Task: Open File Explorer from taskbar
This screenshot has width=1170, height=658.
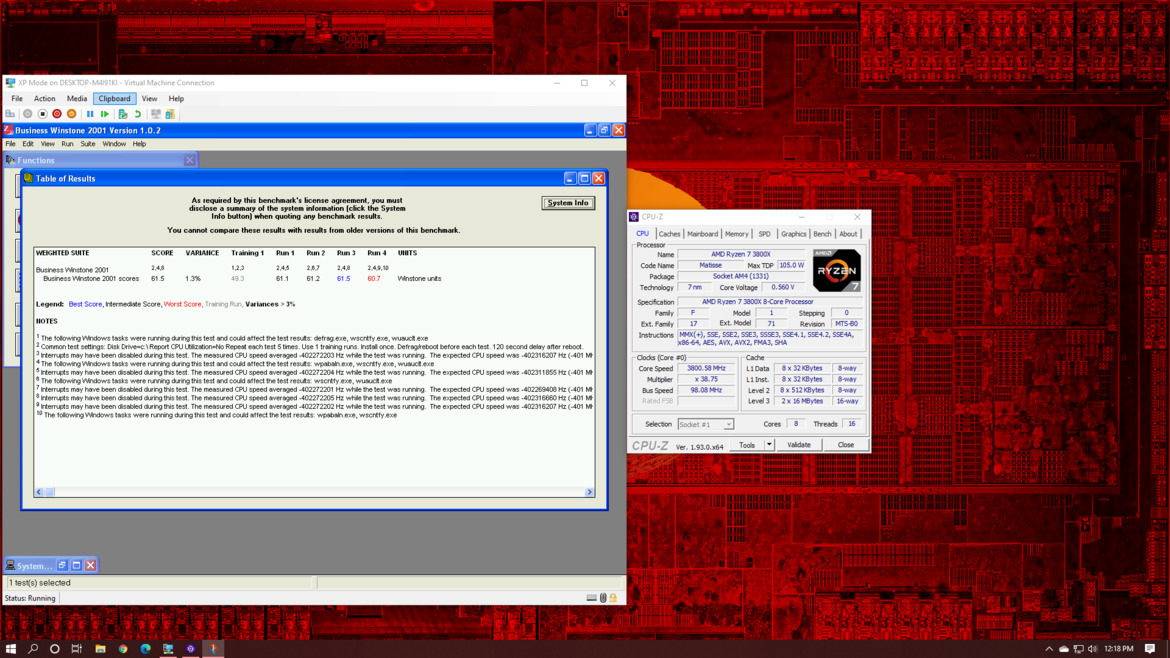Action: pos(100,648)
